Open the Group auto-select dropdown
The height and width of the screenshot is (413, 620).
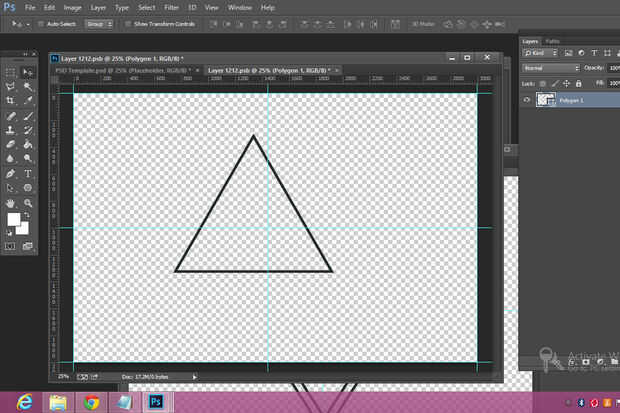pos(99,24)
